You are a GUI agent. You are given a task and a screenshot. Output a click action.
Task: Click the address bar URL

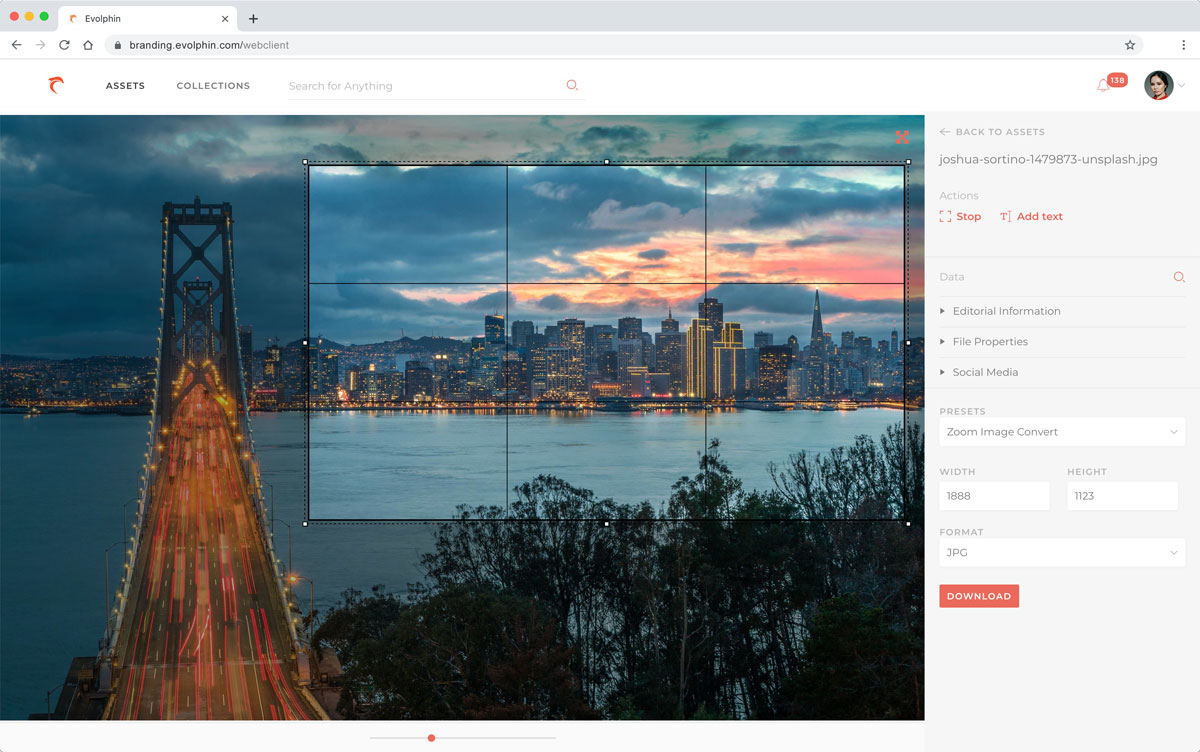point(209,45)
